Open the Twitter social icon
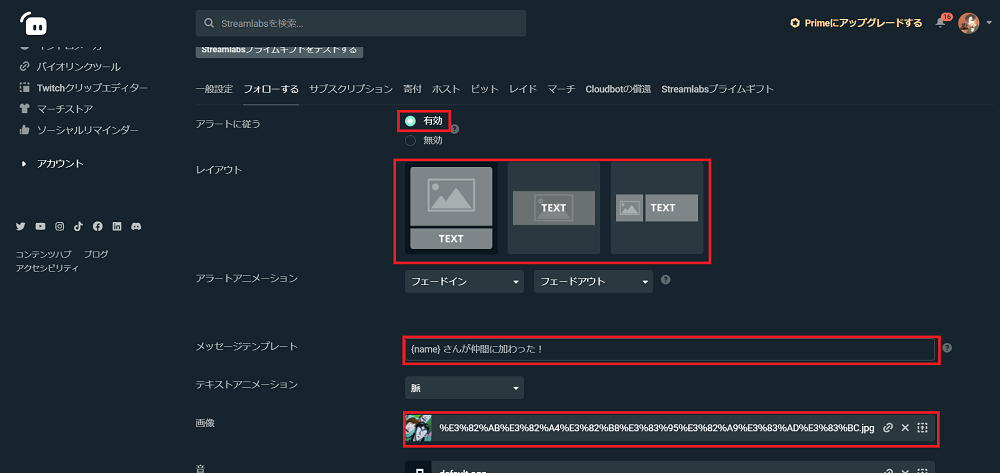 pos(20,226)
